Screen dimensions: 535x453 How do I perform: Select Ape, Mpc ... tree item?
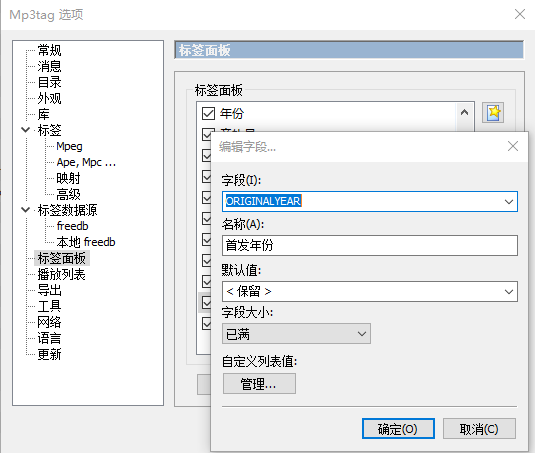click(x=86, y=162)
